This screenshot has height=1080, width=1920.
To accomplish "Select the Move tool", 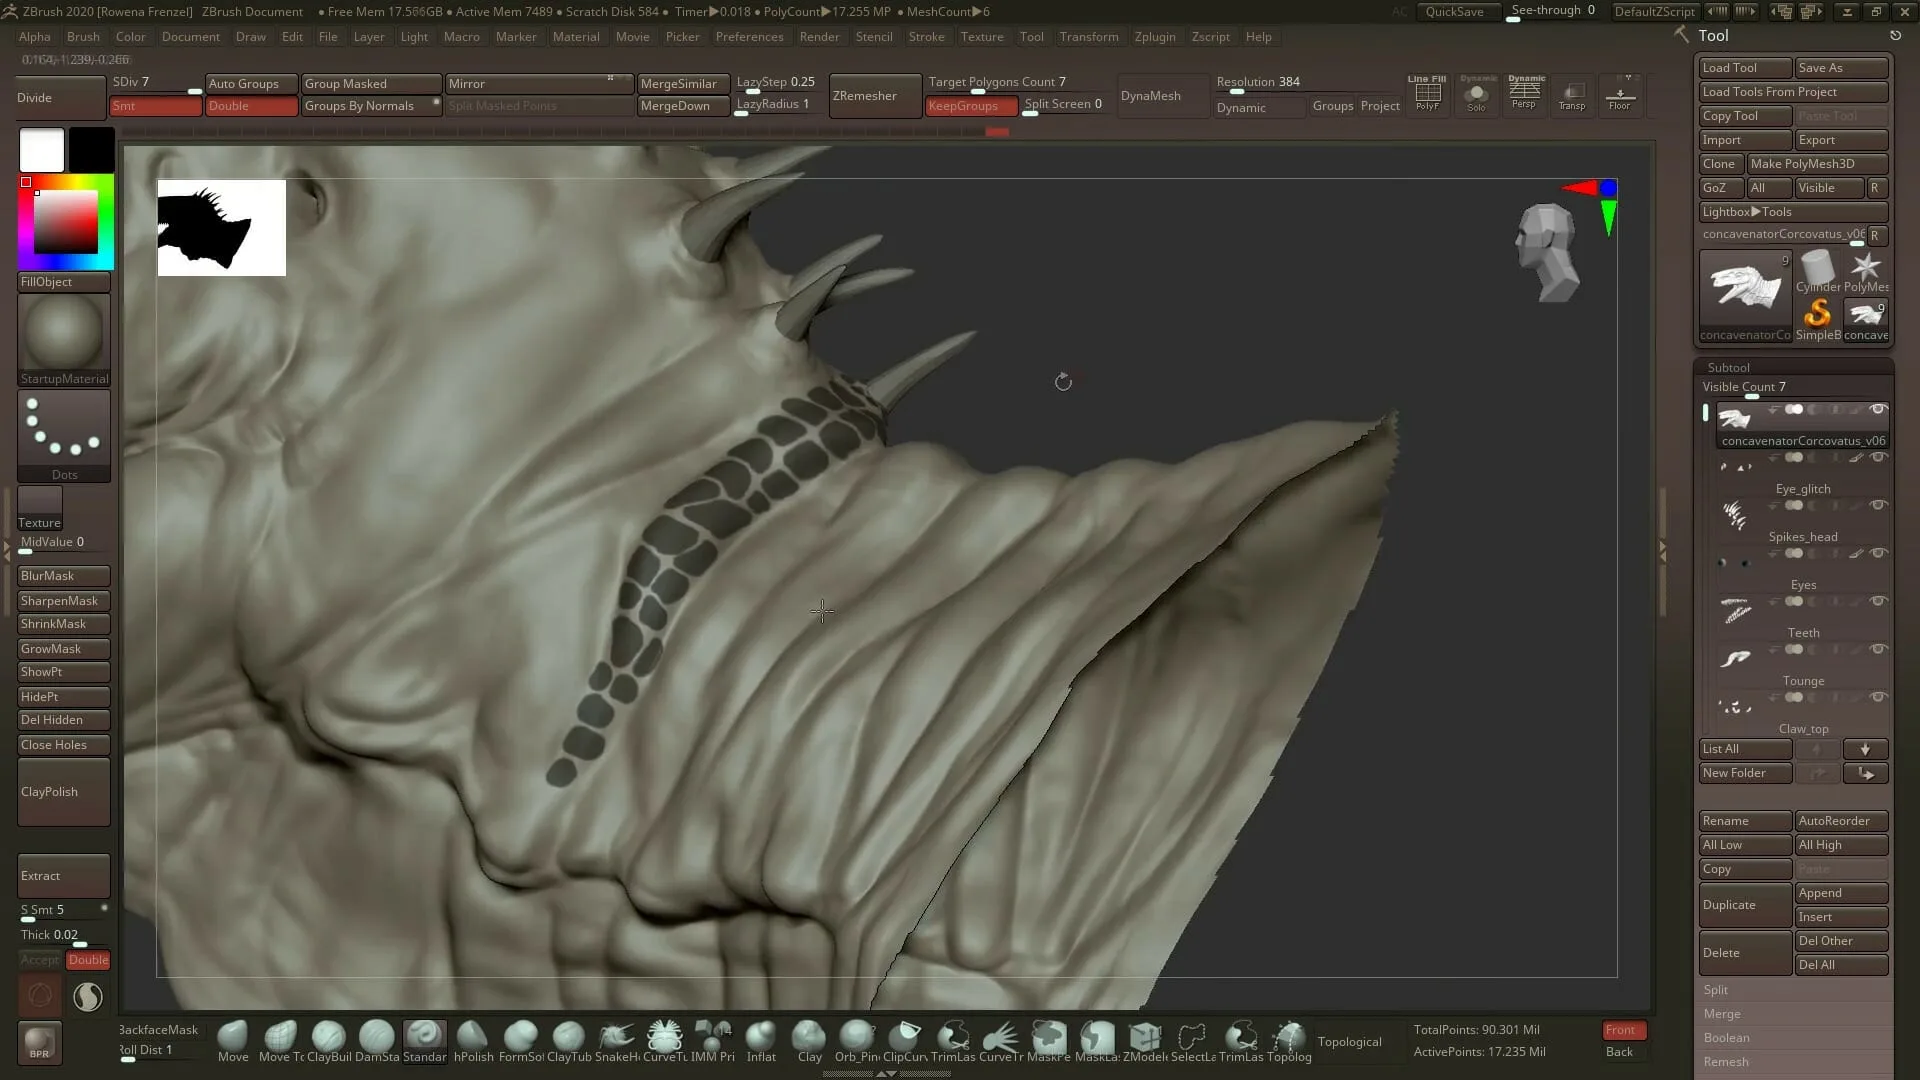I will (x=233, y=1038).
